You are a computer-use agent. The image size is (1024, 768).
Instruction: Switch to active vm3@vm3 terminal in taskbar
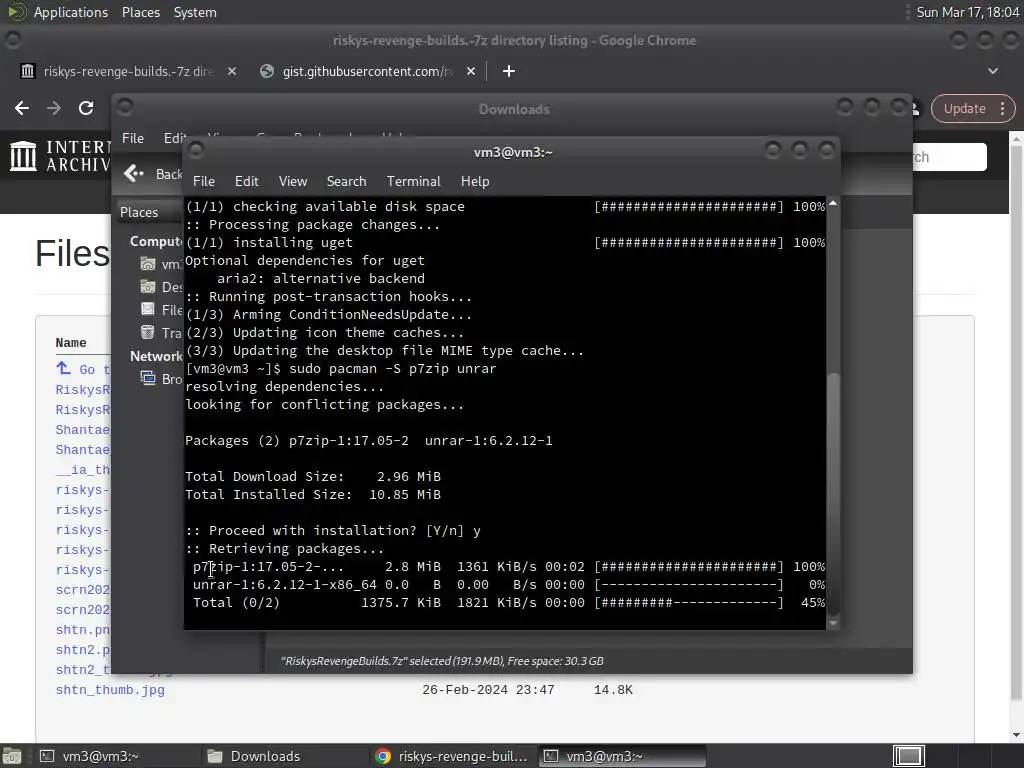click(x=622, y=756)
